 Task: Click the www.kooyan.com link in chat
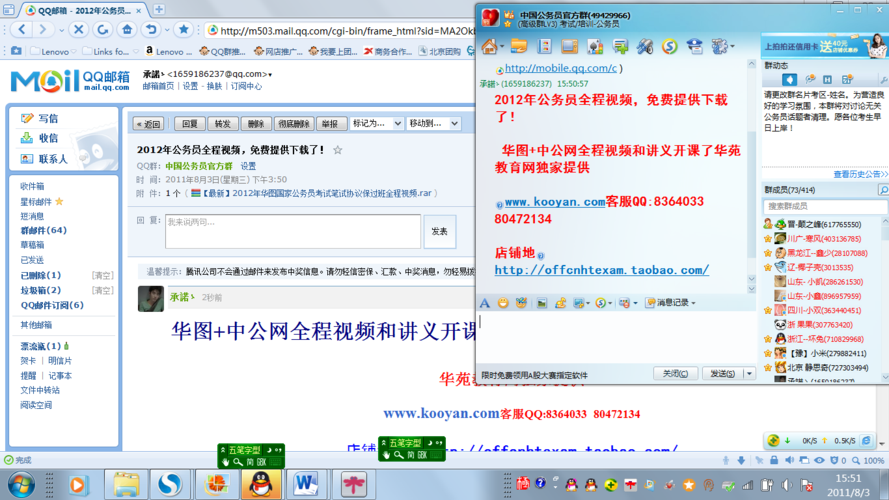[554, 202]
